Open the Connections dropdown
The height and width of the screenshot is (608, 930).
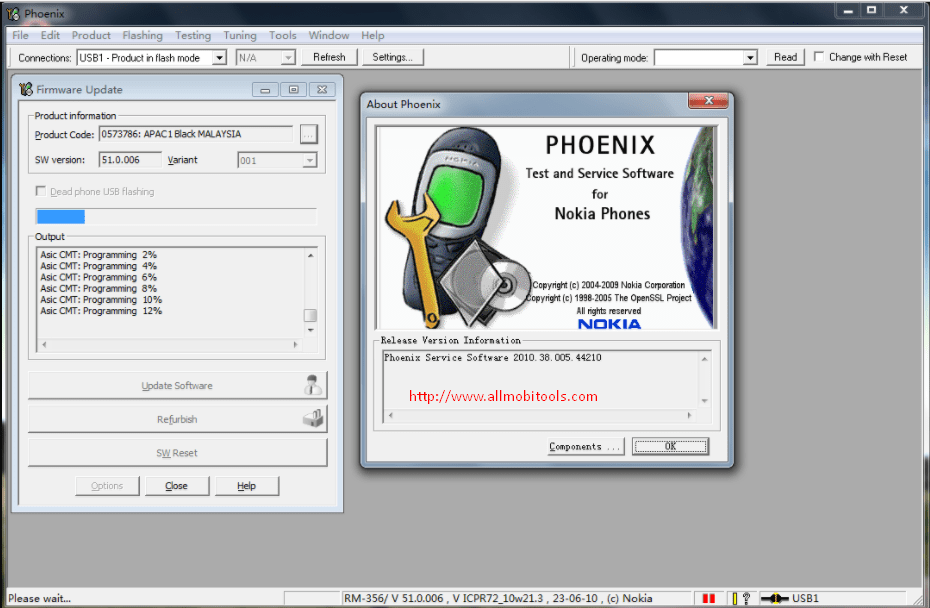pyautogui.click(x=219, y=58)
